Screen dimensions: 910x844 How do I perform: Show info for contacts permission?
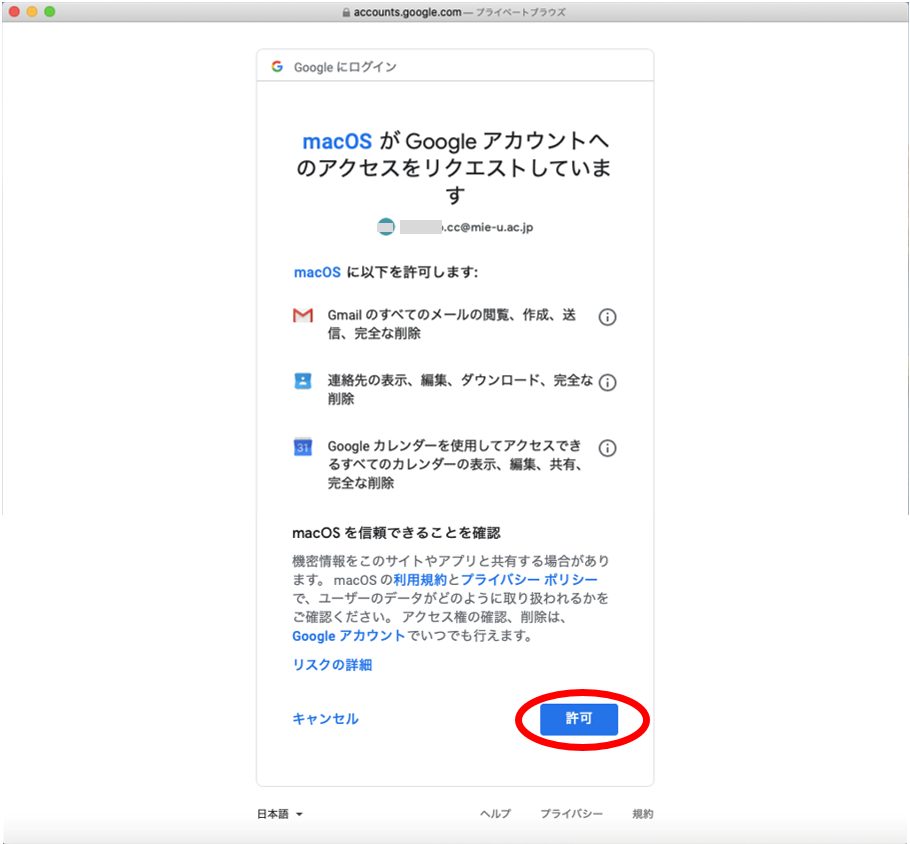point(607,383)
